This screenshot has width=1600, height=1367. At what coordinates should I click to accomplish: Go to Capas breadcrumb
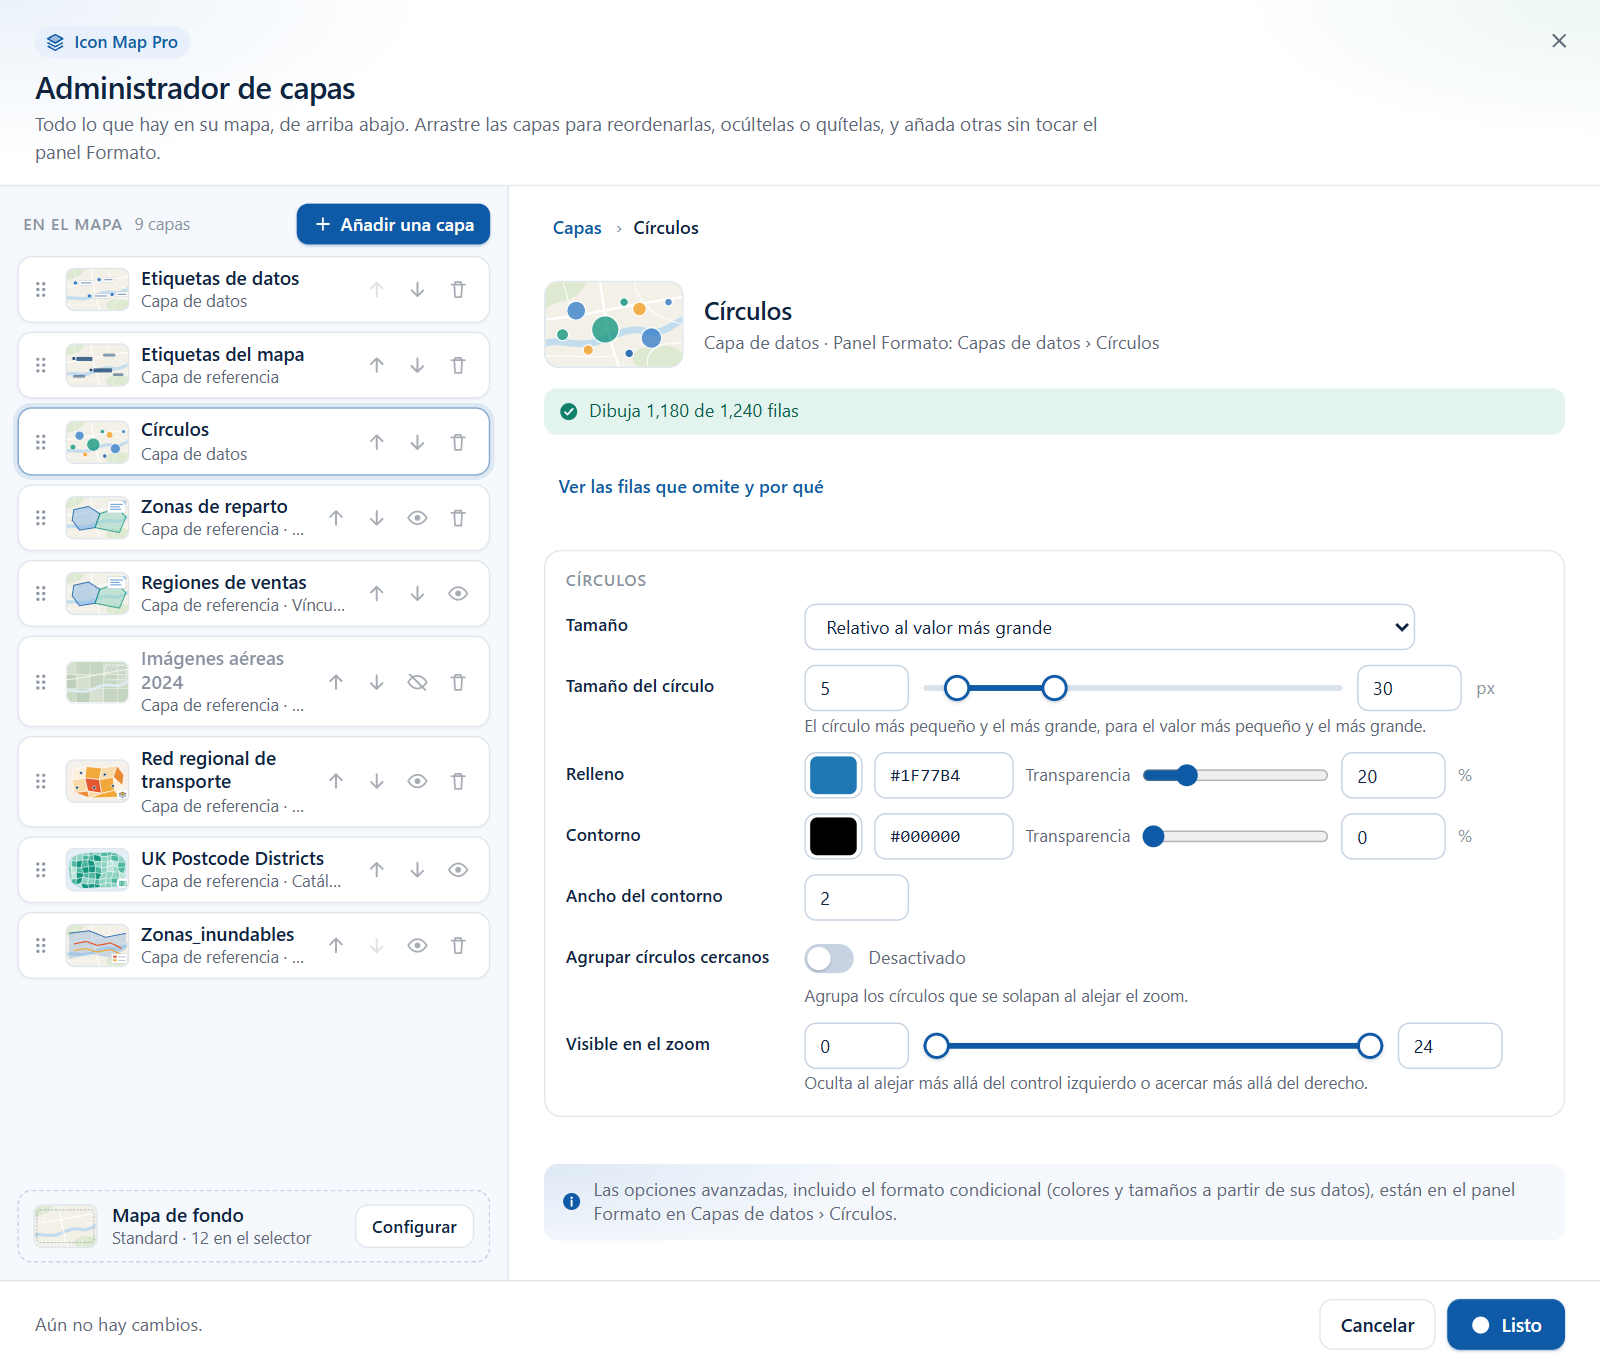coord(577,228)
